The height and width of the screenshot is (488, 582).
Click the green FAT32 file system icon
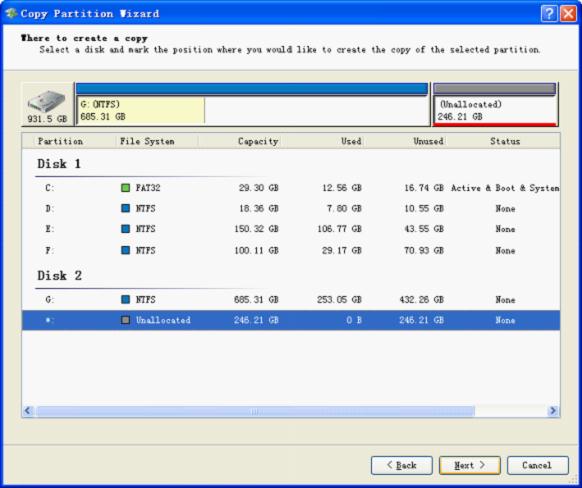click(125, 188)
